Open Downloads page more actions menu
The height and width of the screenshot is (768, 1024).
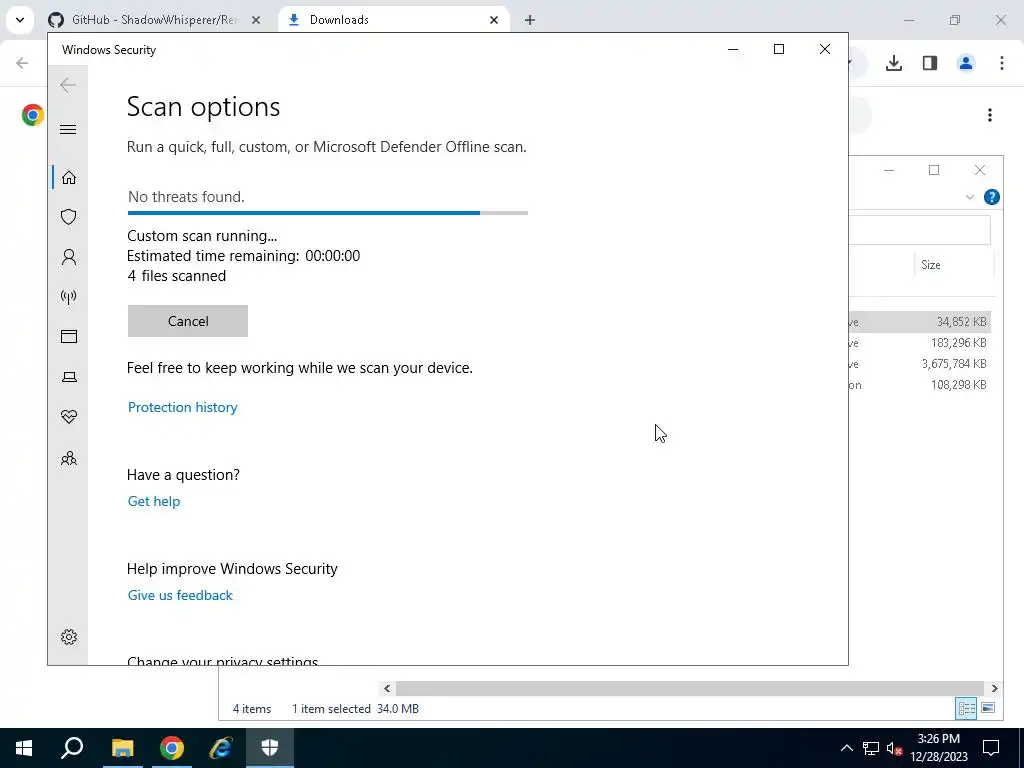pyautogui.click(x=990, y=115)
